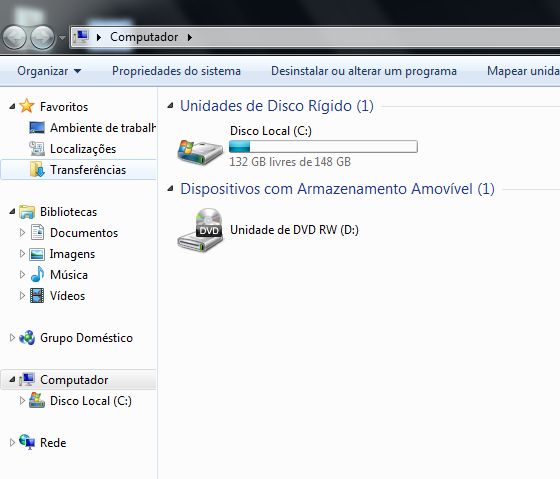The height and width of the screenshot is (479, 560).
Task: Open the Música library
Action: [69, 275]
